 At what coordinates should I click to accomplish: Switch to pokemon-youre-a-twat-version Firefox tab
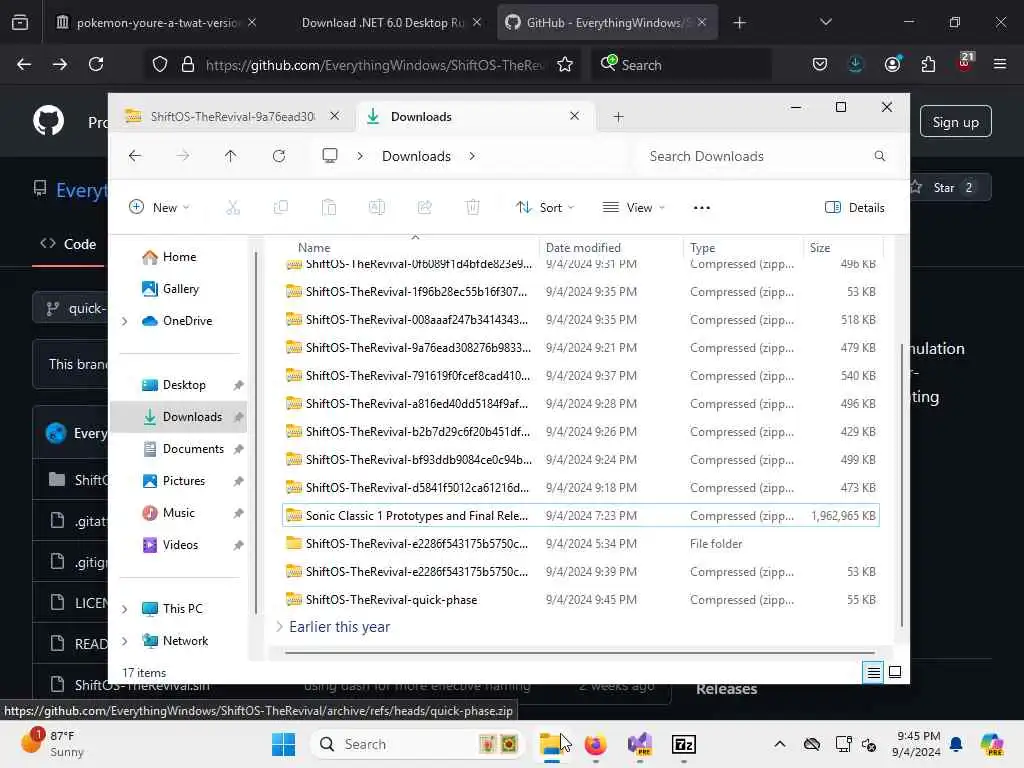click(156, 23)
